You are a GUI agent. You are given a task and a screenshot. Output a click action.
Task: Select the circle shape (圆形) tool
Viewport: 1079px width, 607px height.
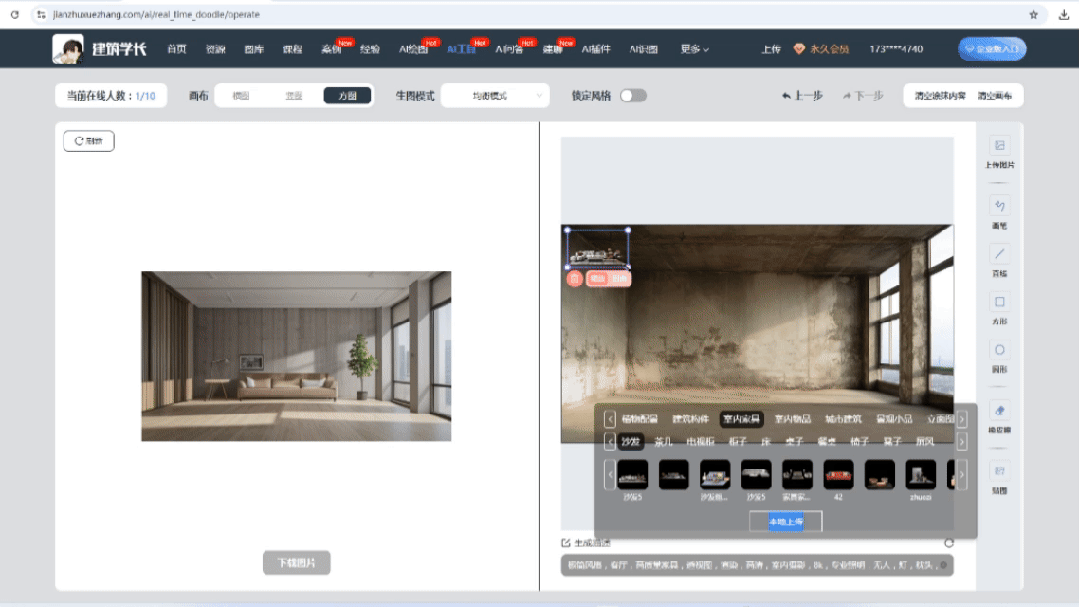[999, 356]
